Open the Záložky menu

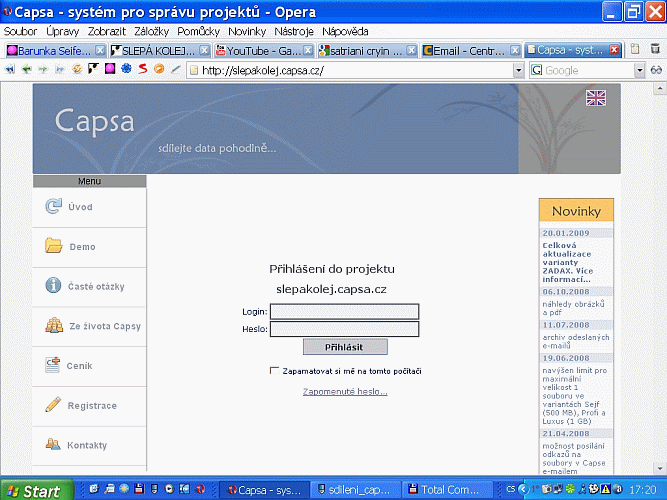(151, 31)
